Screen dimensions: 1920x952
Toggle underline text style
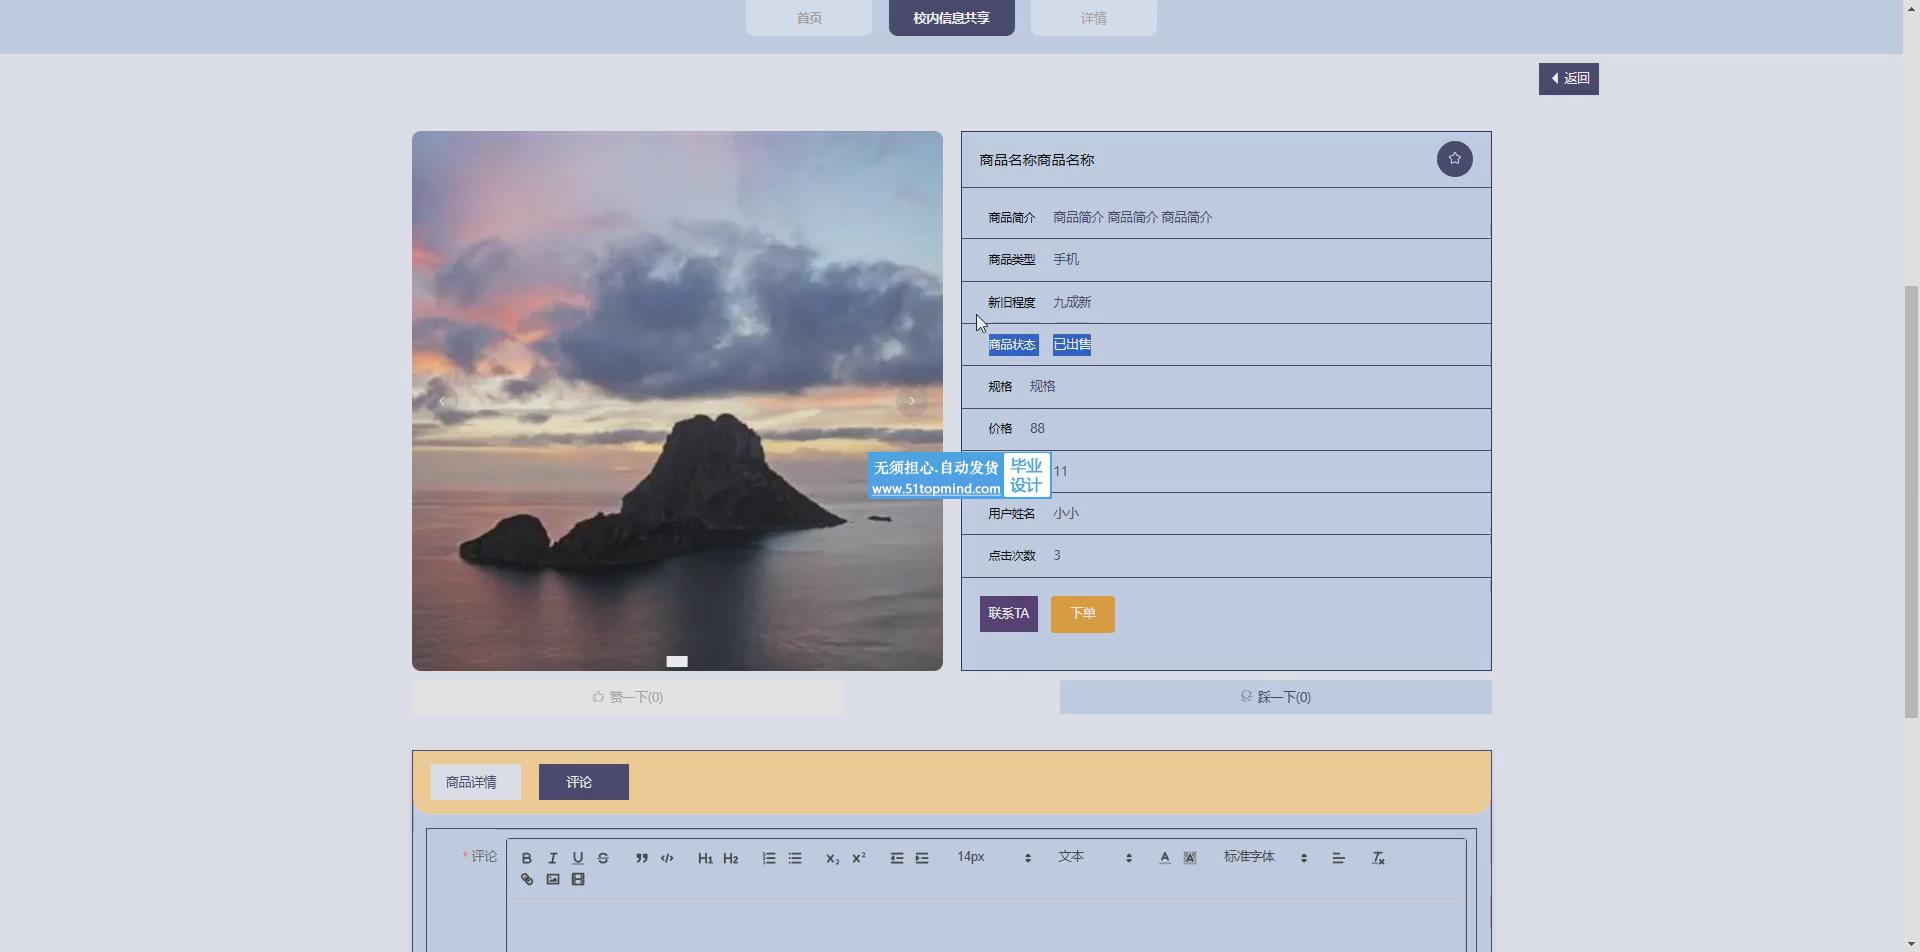[x=578, y=858]
